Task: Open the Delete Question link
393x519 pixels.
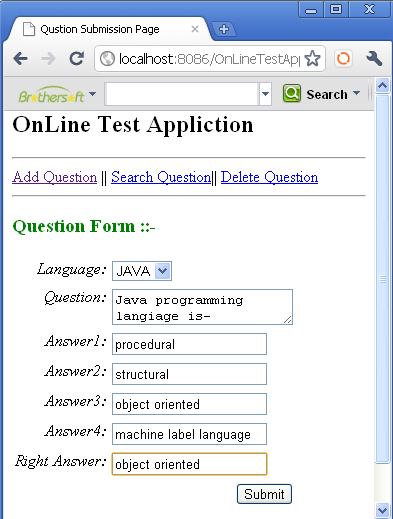Action: coord(269,177)
